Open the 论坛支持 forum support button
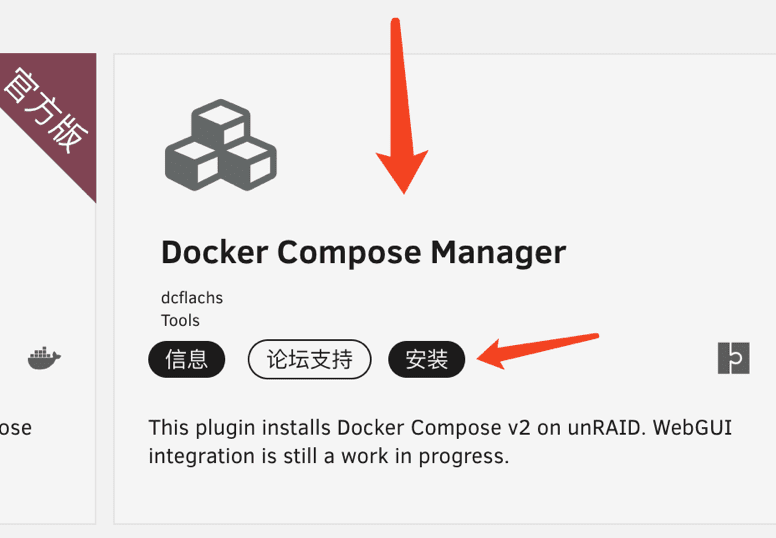The height and width of the screenshot is (538, 776). click(x=309, y=360)
